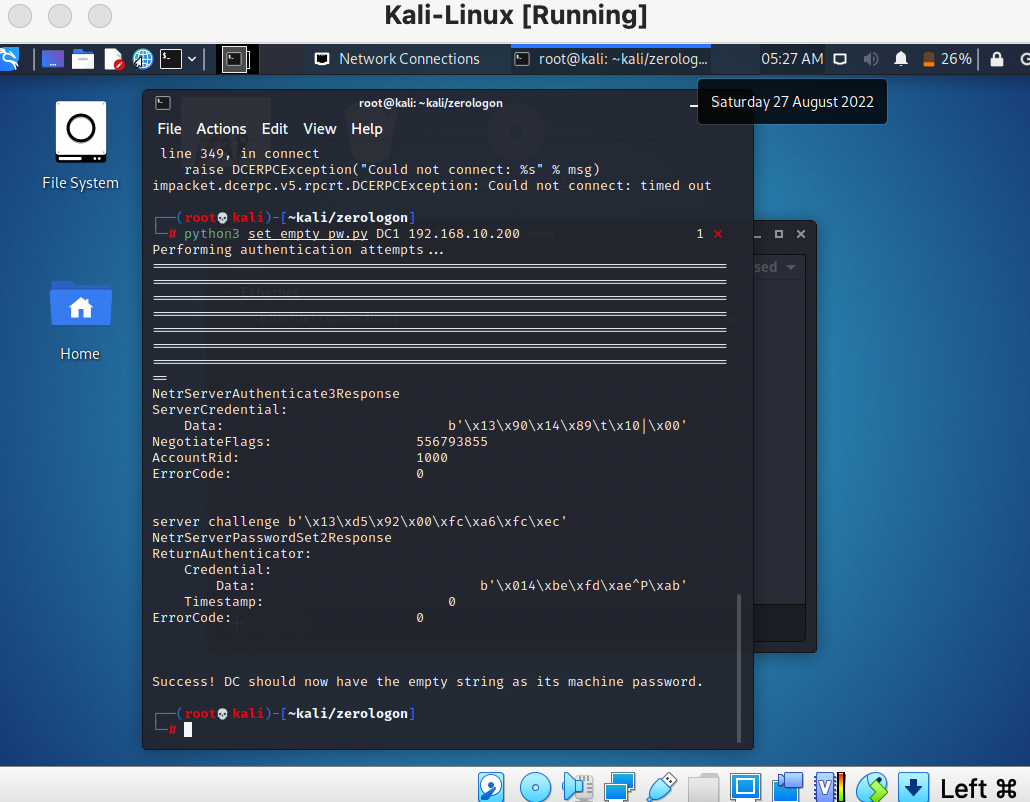
Task: Click NegotiateFlags value 556793855
Action: tap(452, 442)
